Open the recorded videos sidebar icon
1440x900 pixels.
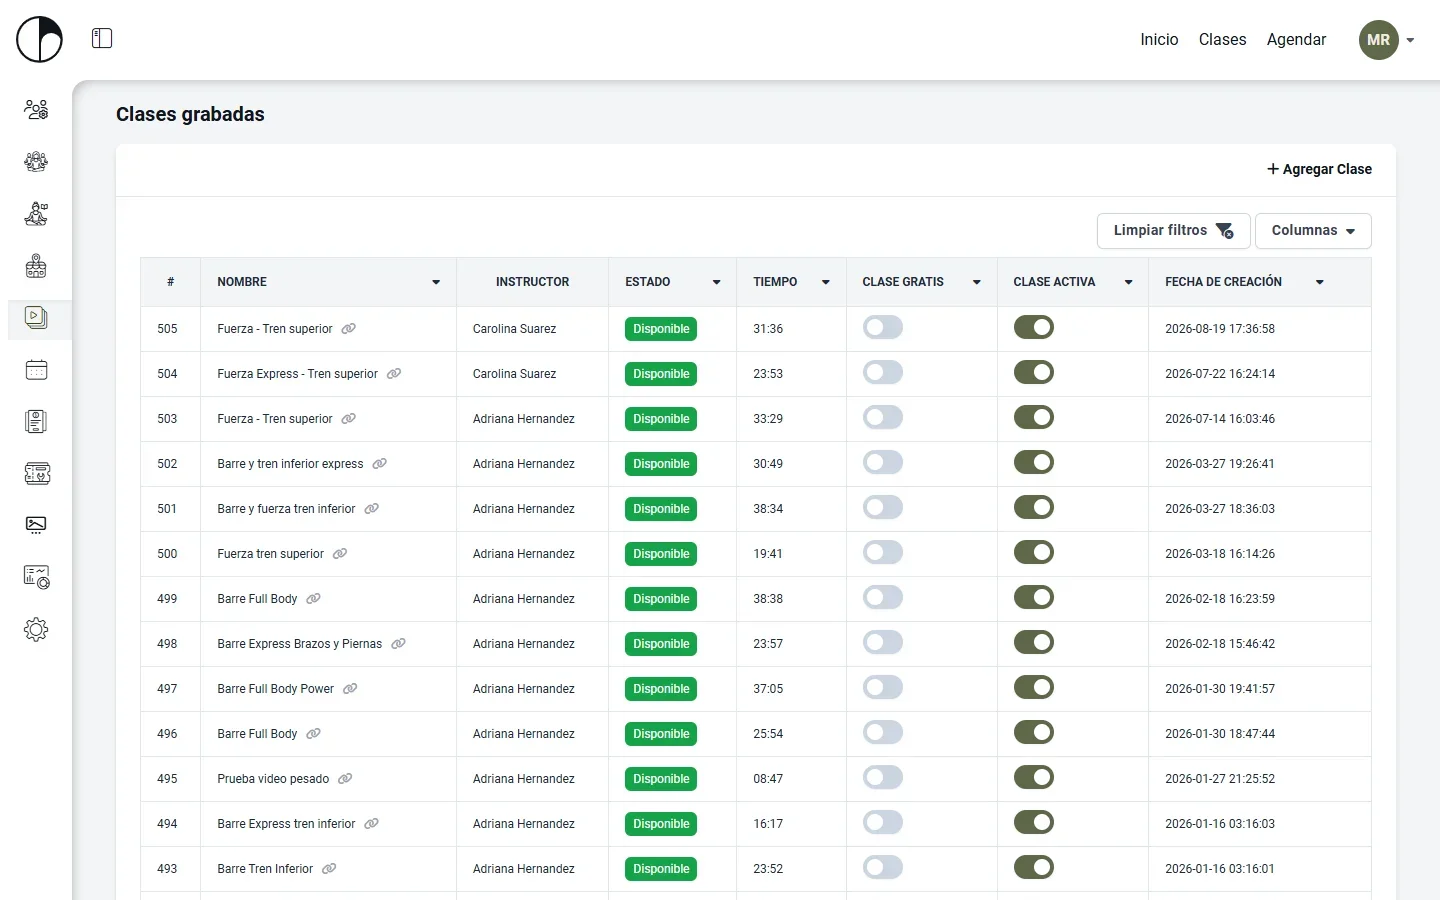point(36,318)
